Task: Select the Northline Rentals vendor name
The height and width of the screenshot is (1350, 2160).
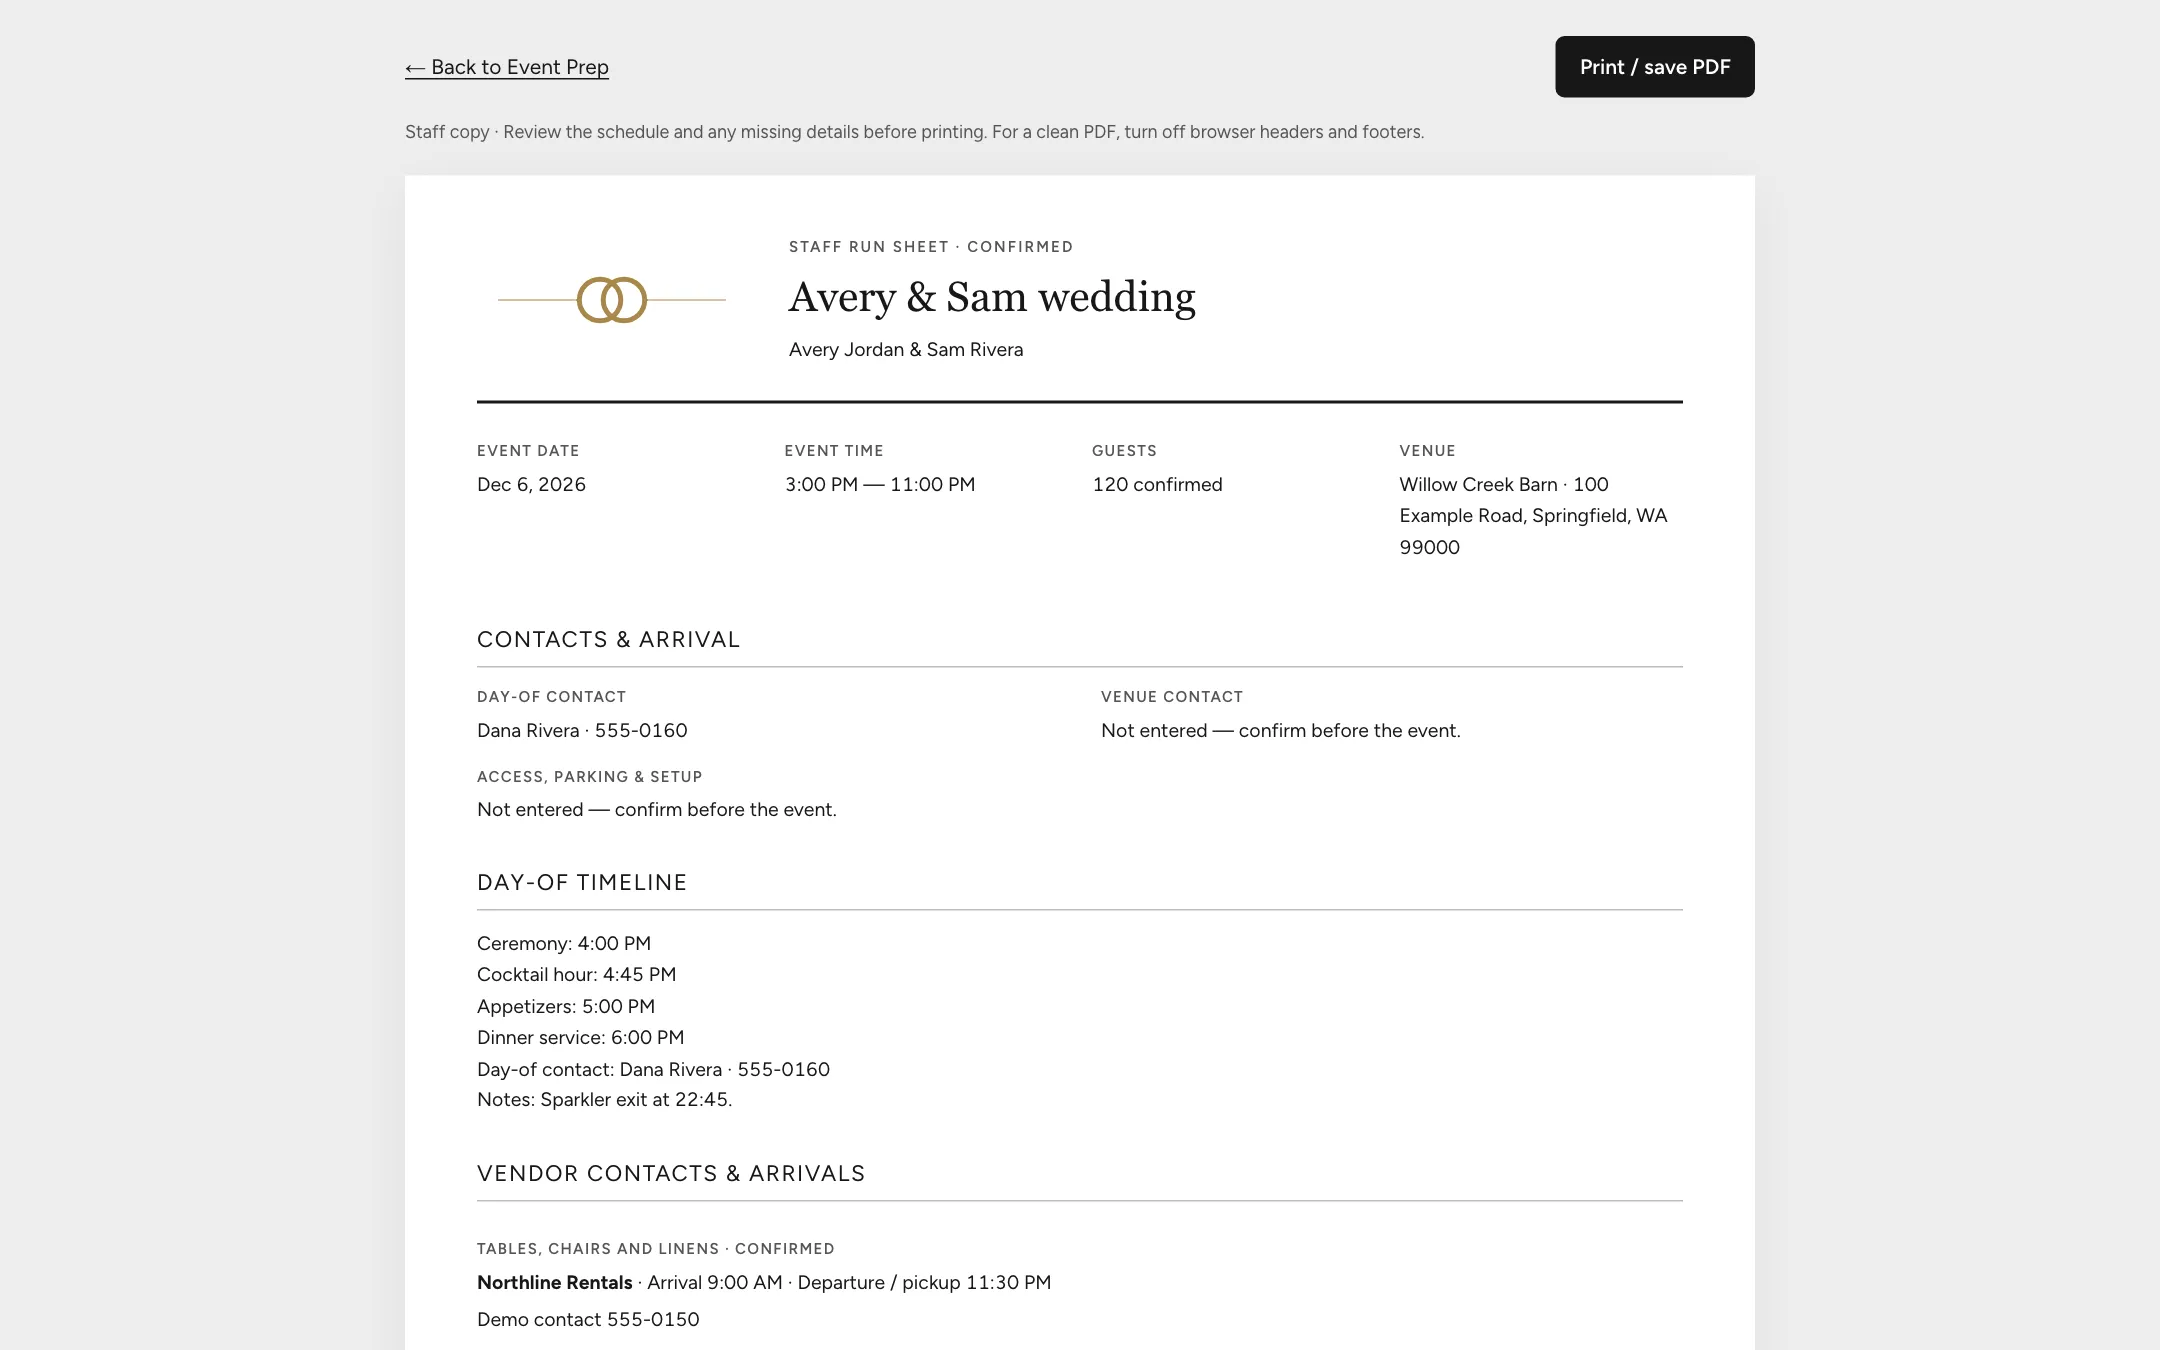Action: click(555, 1283)
